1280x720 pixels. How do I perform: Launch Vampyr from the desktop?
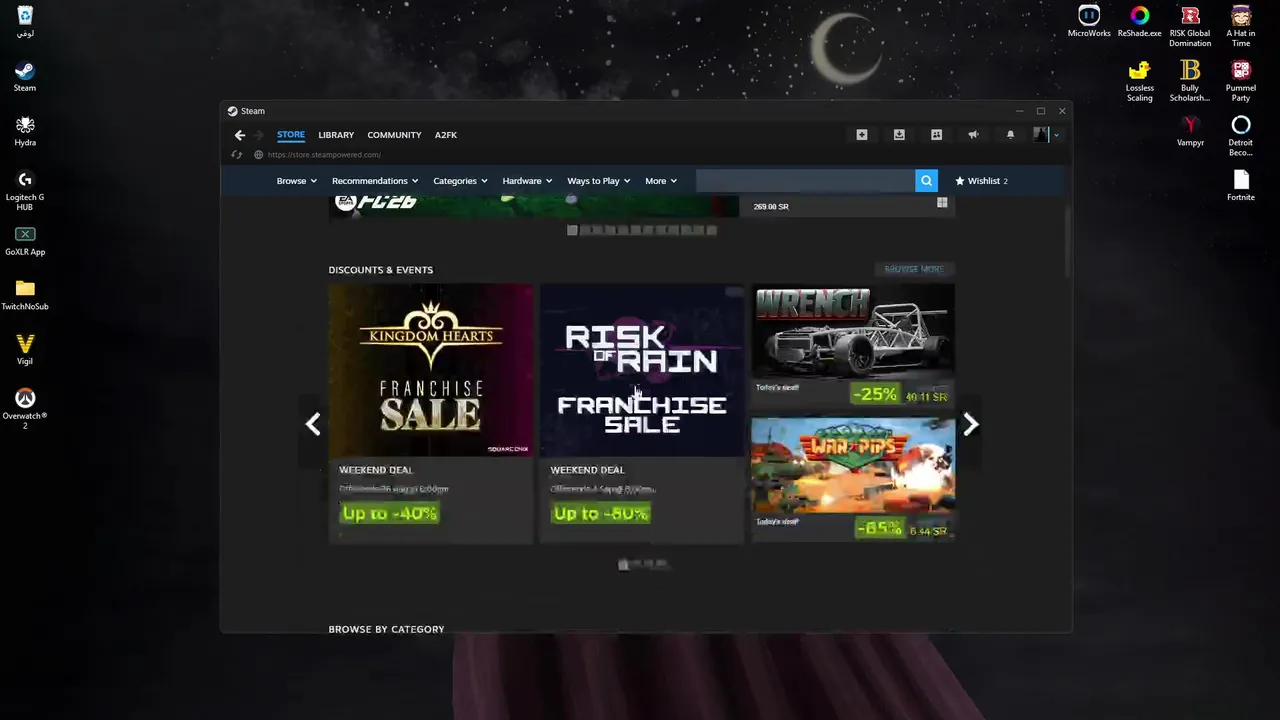pyautogui.click(x=1190, y=132)
